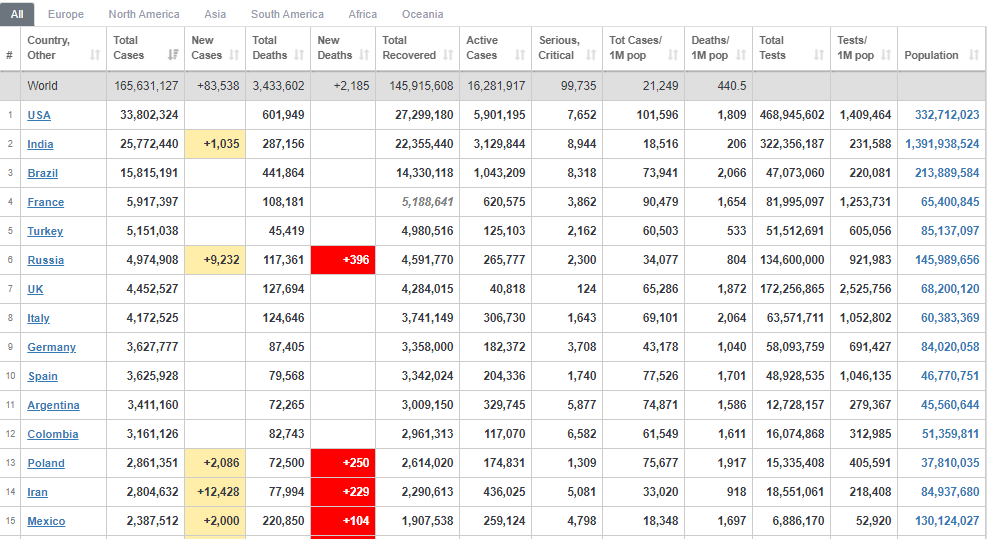Click Russia population 145,989,656 link

[x=947, y=260]
